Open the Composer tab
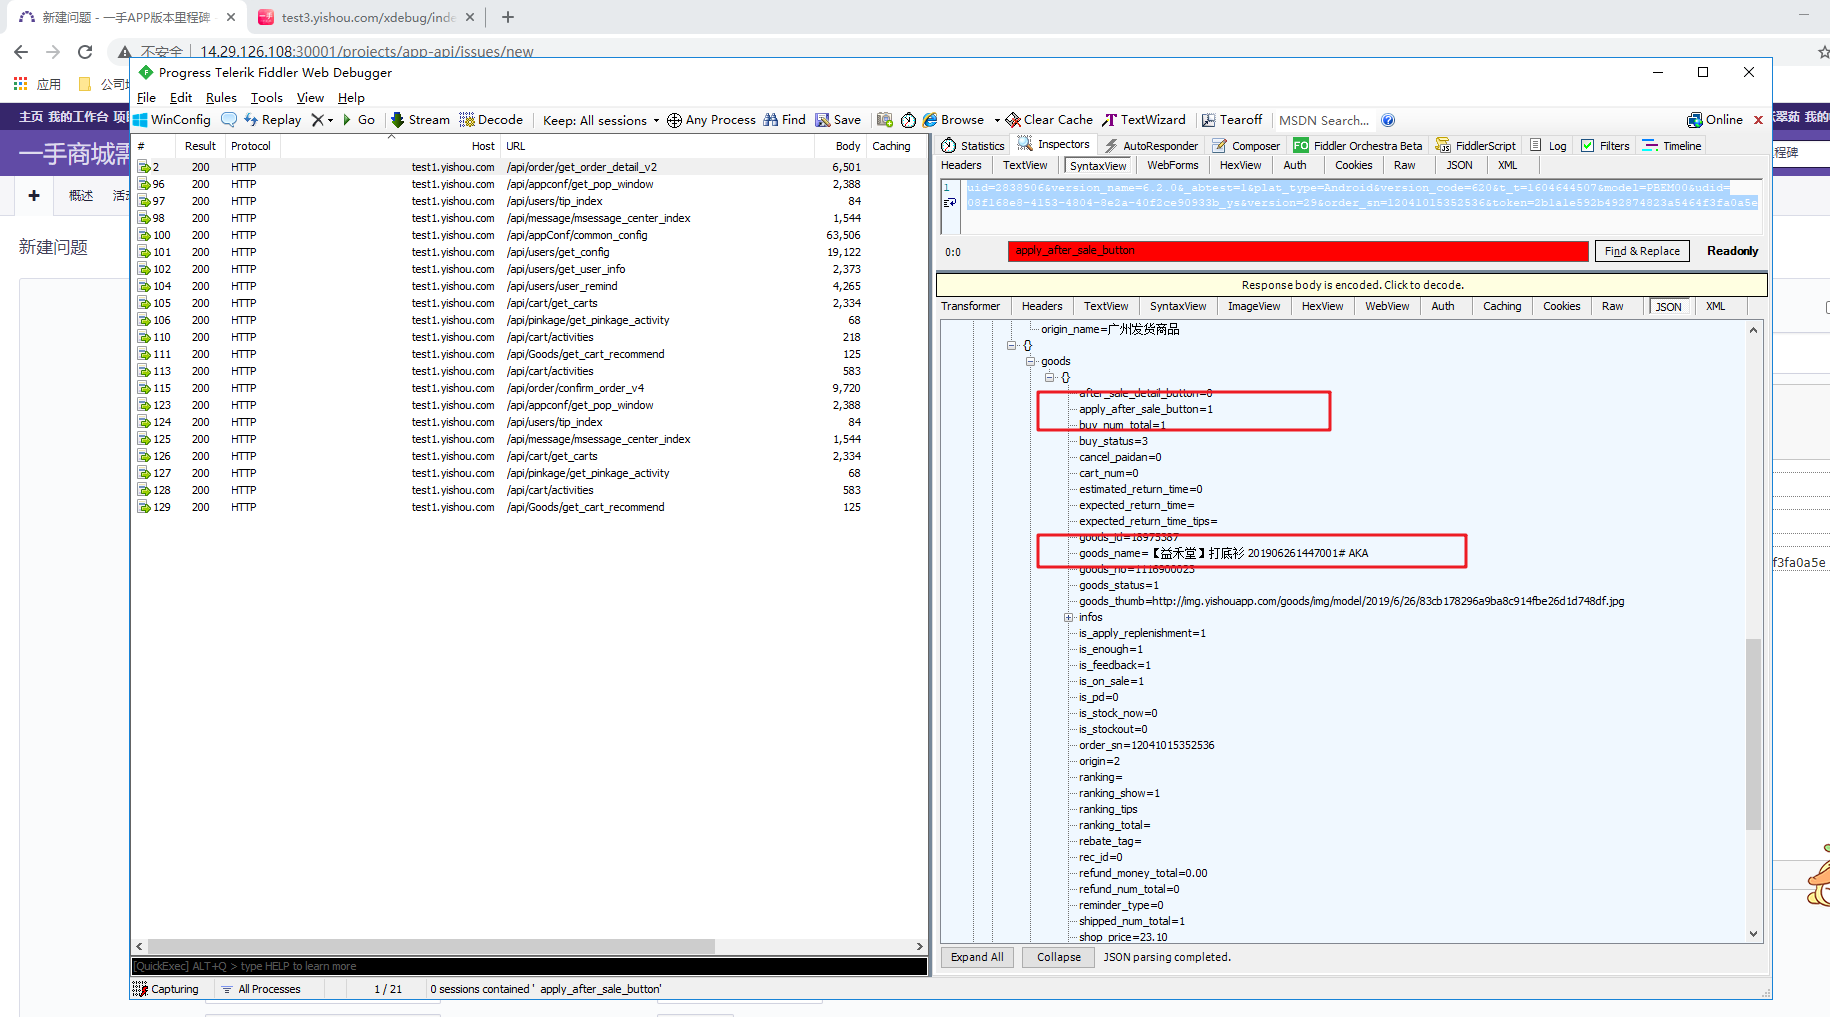The height and width of the screenshot is (1017, 1830). 1246,146
